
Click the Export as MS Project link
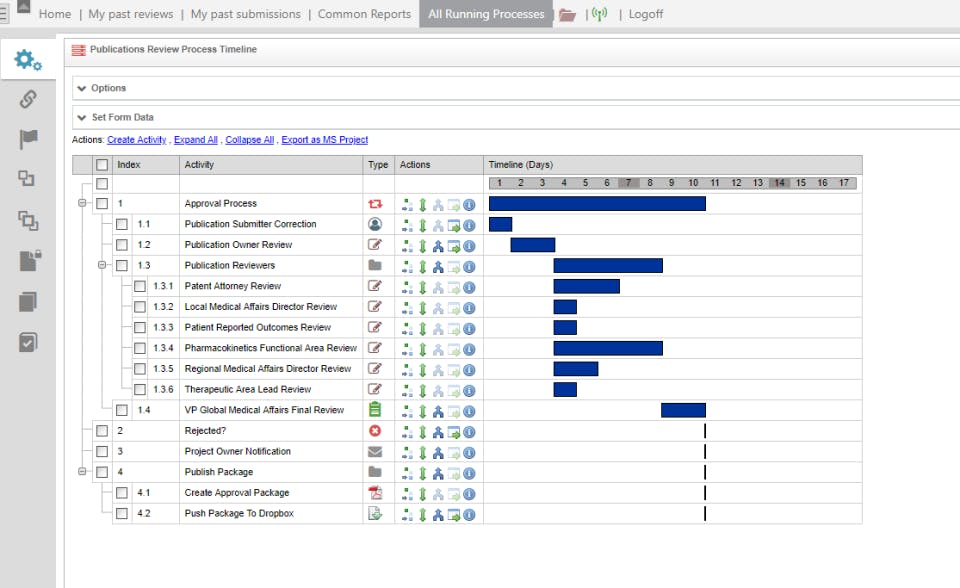(324, 140)
